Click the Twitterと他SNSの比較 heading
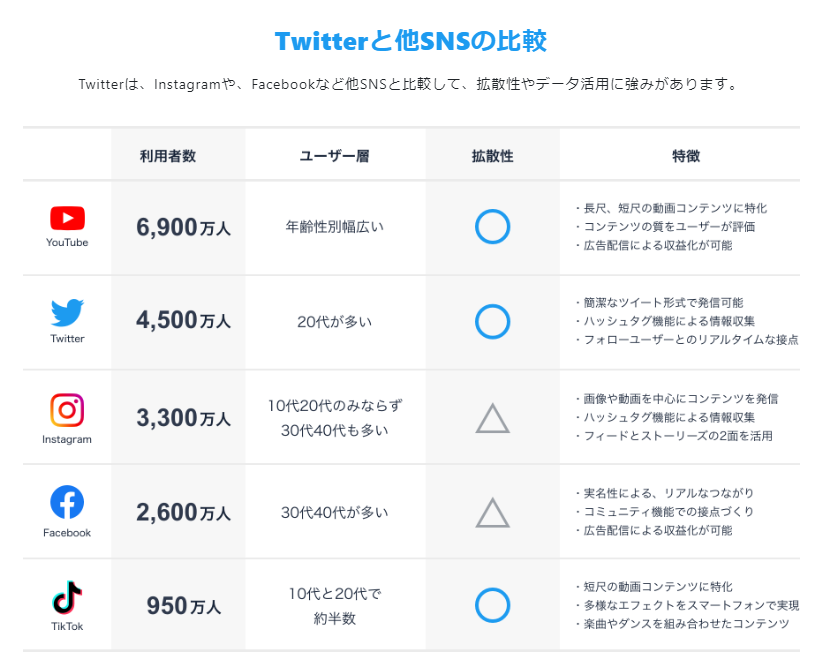Image resolution: width=838 pixels, height=669 pixels. [x=411, y=42]
